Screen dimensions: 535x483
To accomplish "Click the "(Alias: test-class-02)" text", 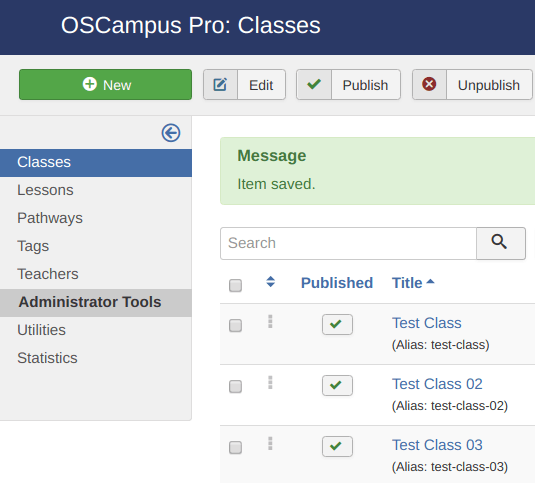I will click(x=450, y=406).
